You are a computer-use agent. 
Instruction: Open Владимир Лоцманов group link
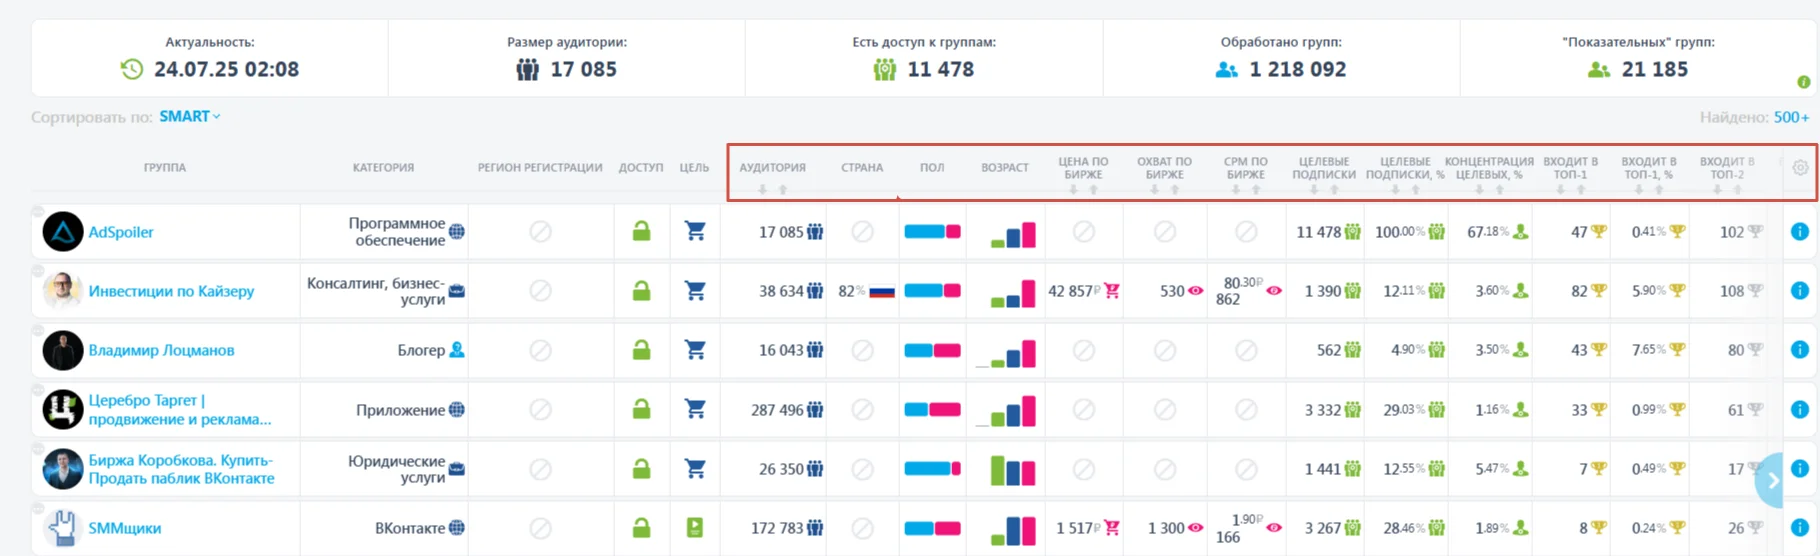pyautogui.click(x=161, y=350)
